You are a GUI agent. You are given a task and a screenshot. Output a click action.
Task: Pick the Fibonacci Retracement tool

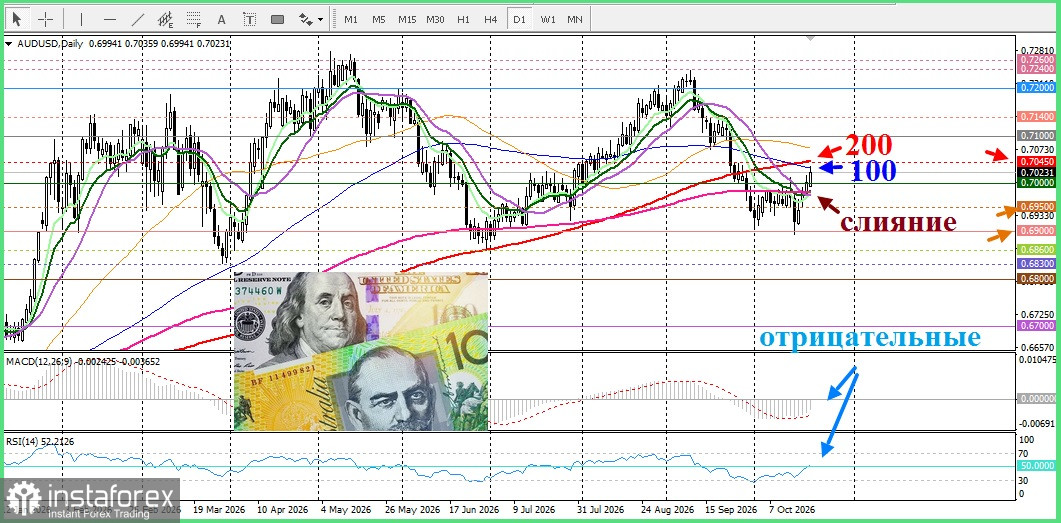(x=194, y=19)
